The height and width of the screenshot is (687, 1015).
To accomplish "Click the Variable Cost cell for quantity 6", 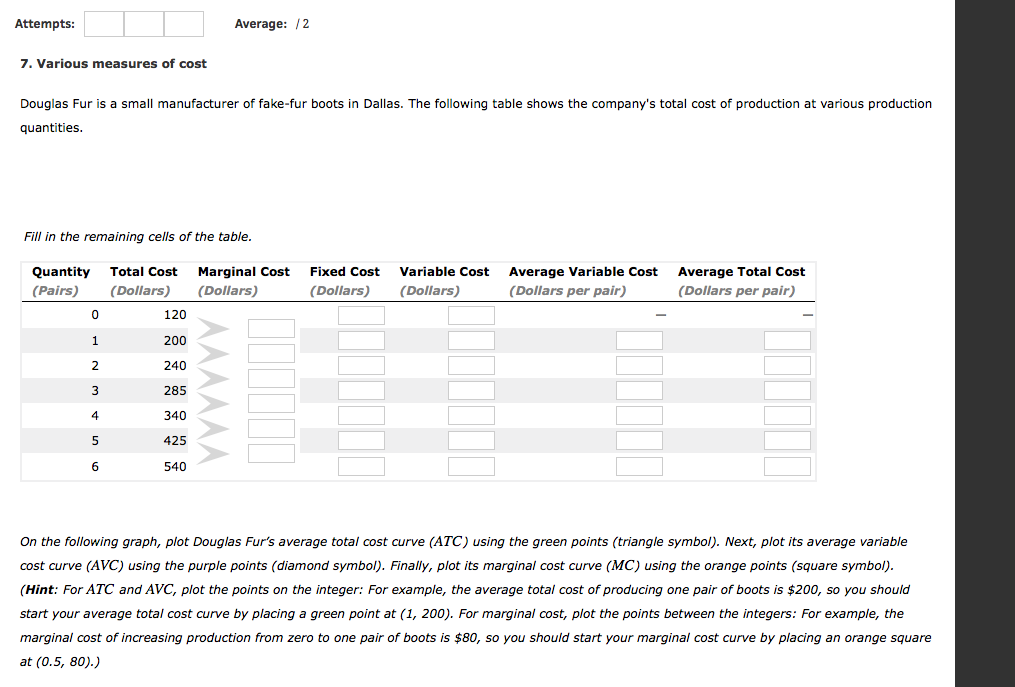I will (471, 466).
